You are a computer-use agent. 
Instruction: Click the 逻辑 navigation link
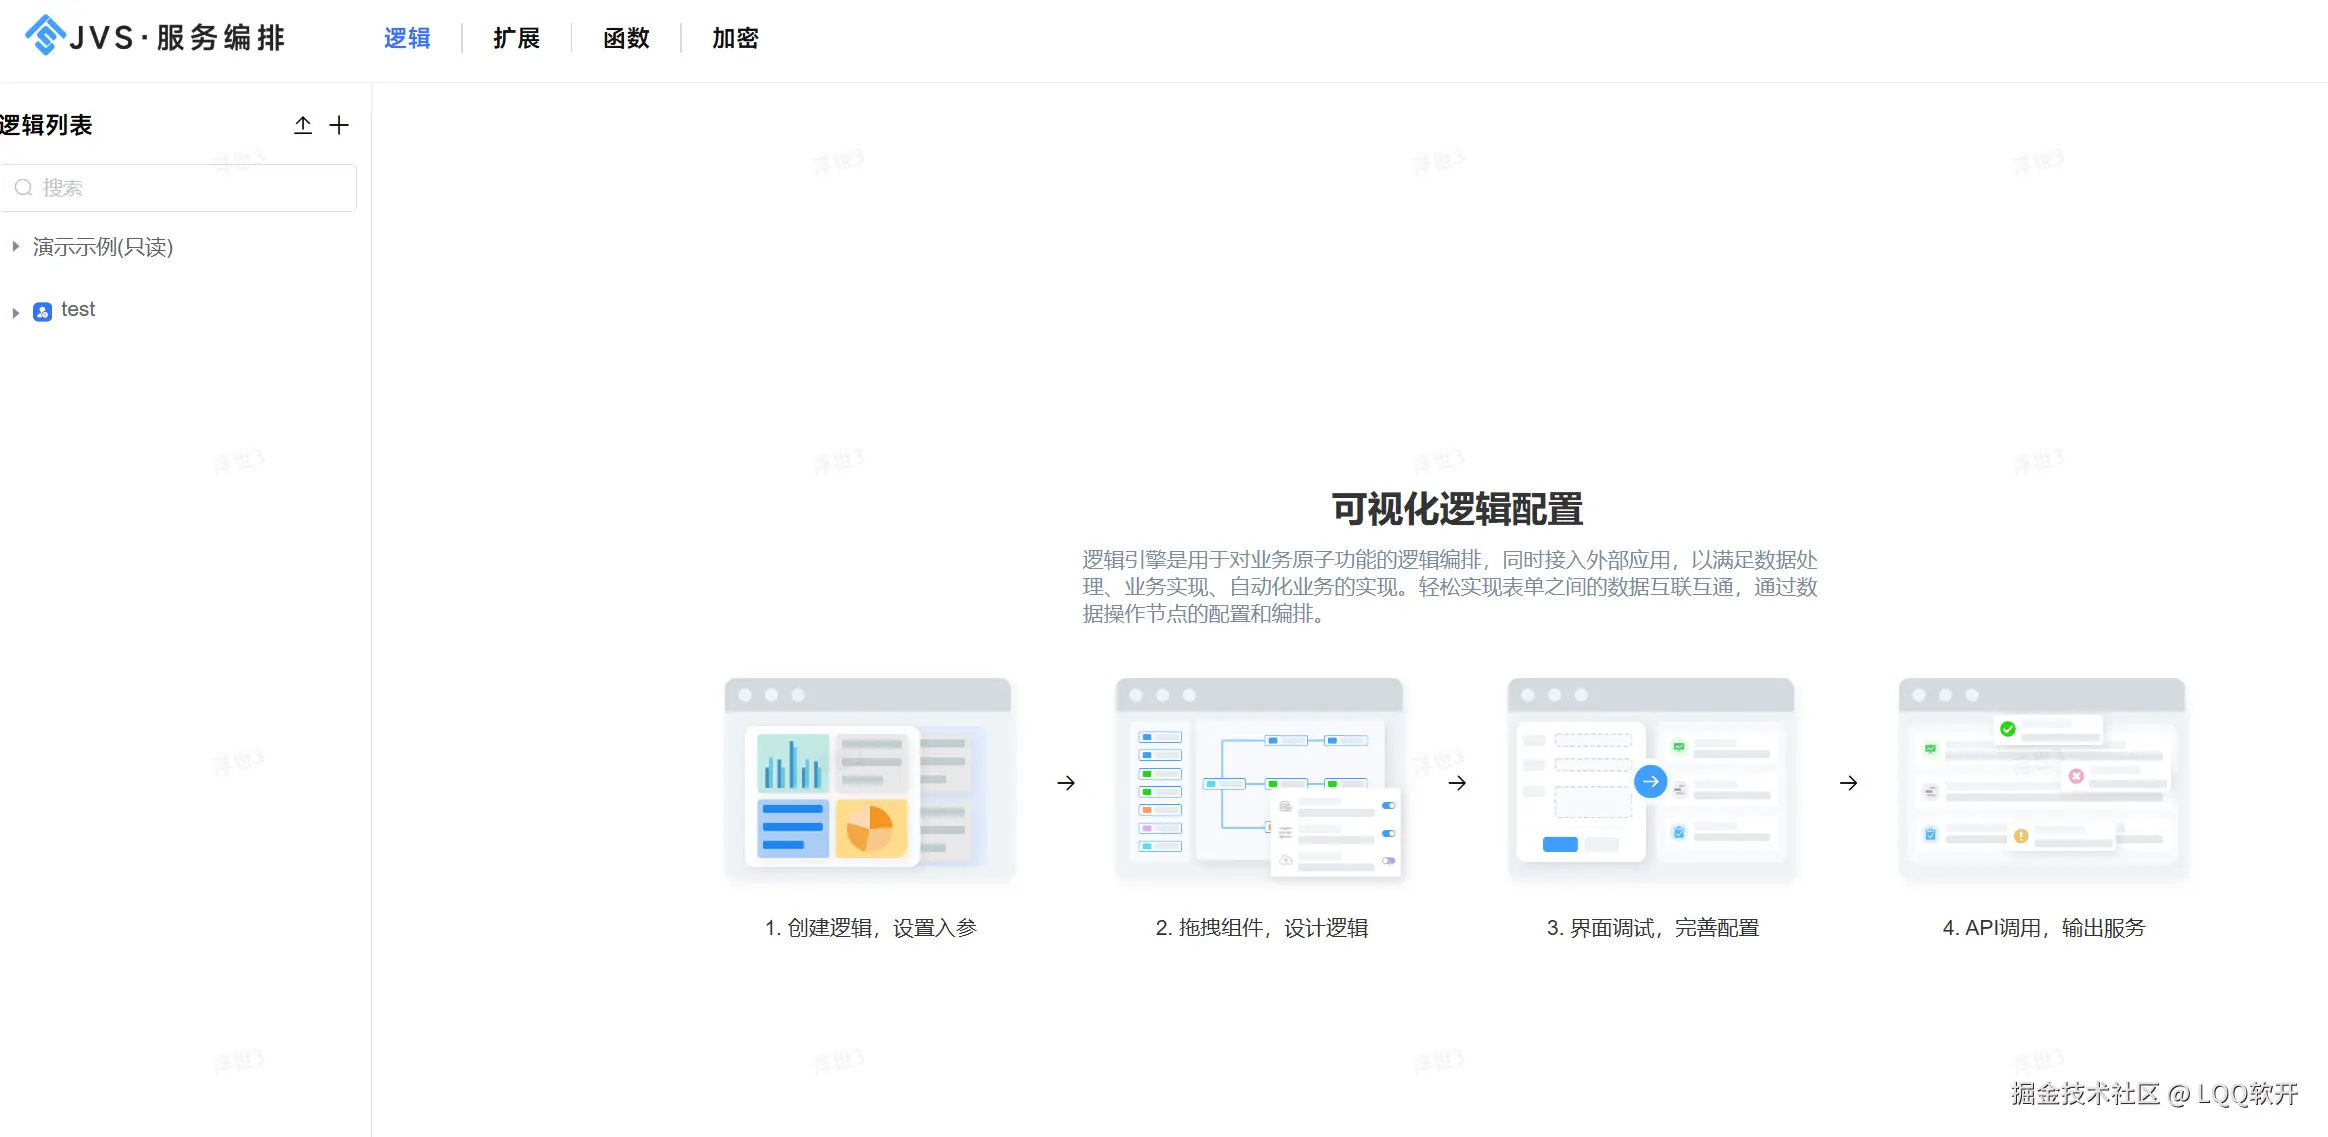[x=408, y=38]
